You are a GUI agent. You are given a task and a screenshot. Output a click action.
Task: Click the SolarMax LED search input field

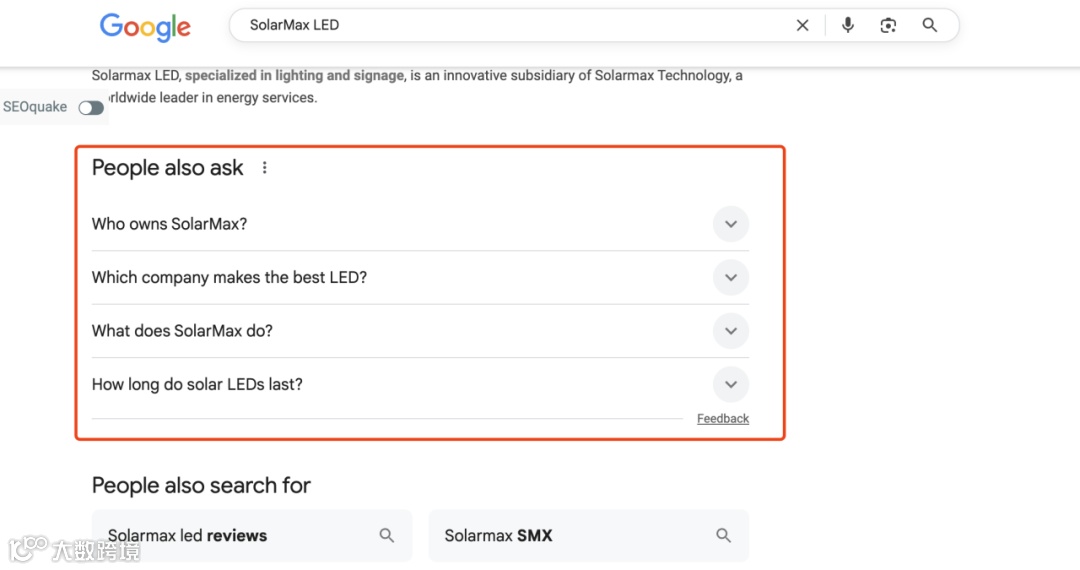[x=500, y=26]
